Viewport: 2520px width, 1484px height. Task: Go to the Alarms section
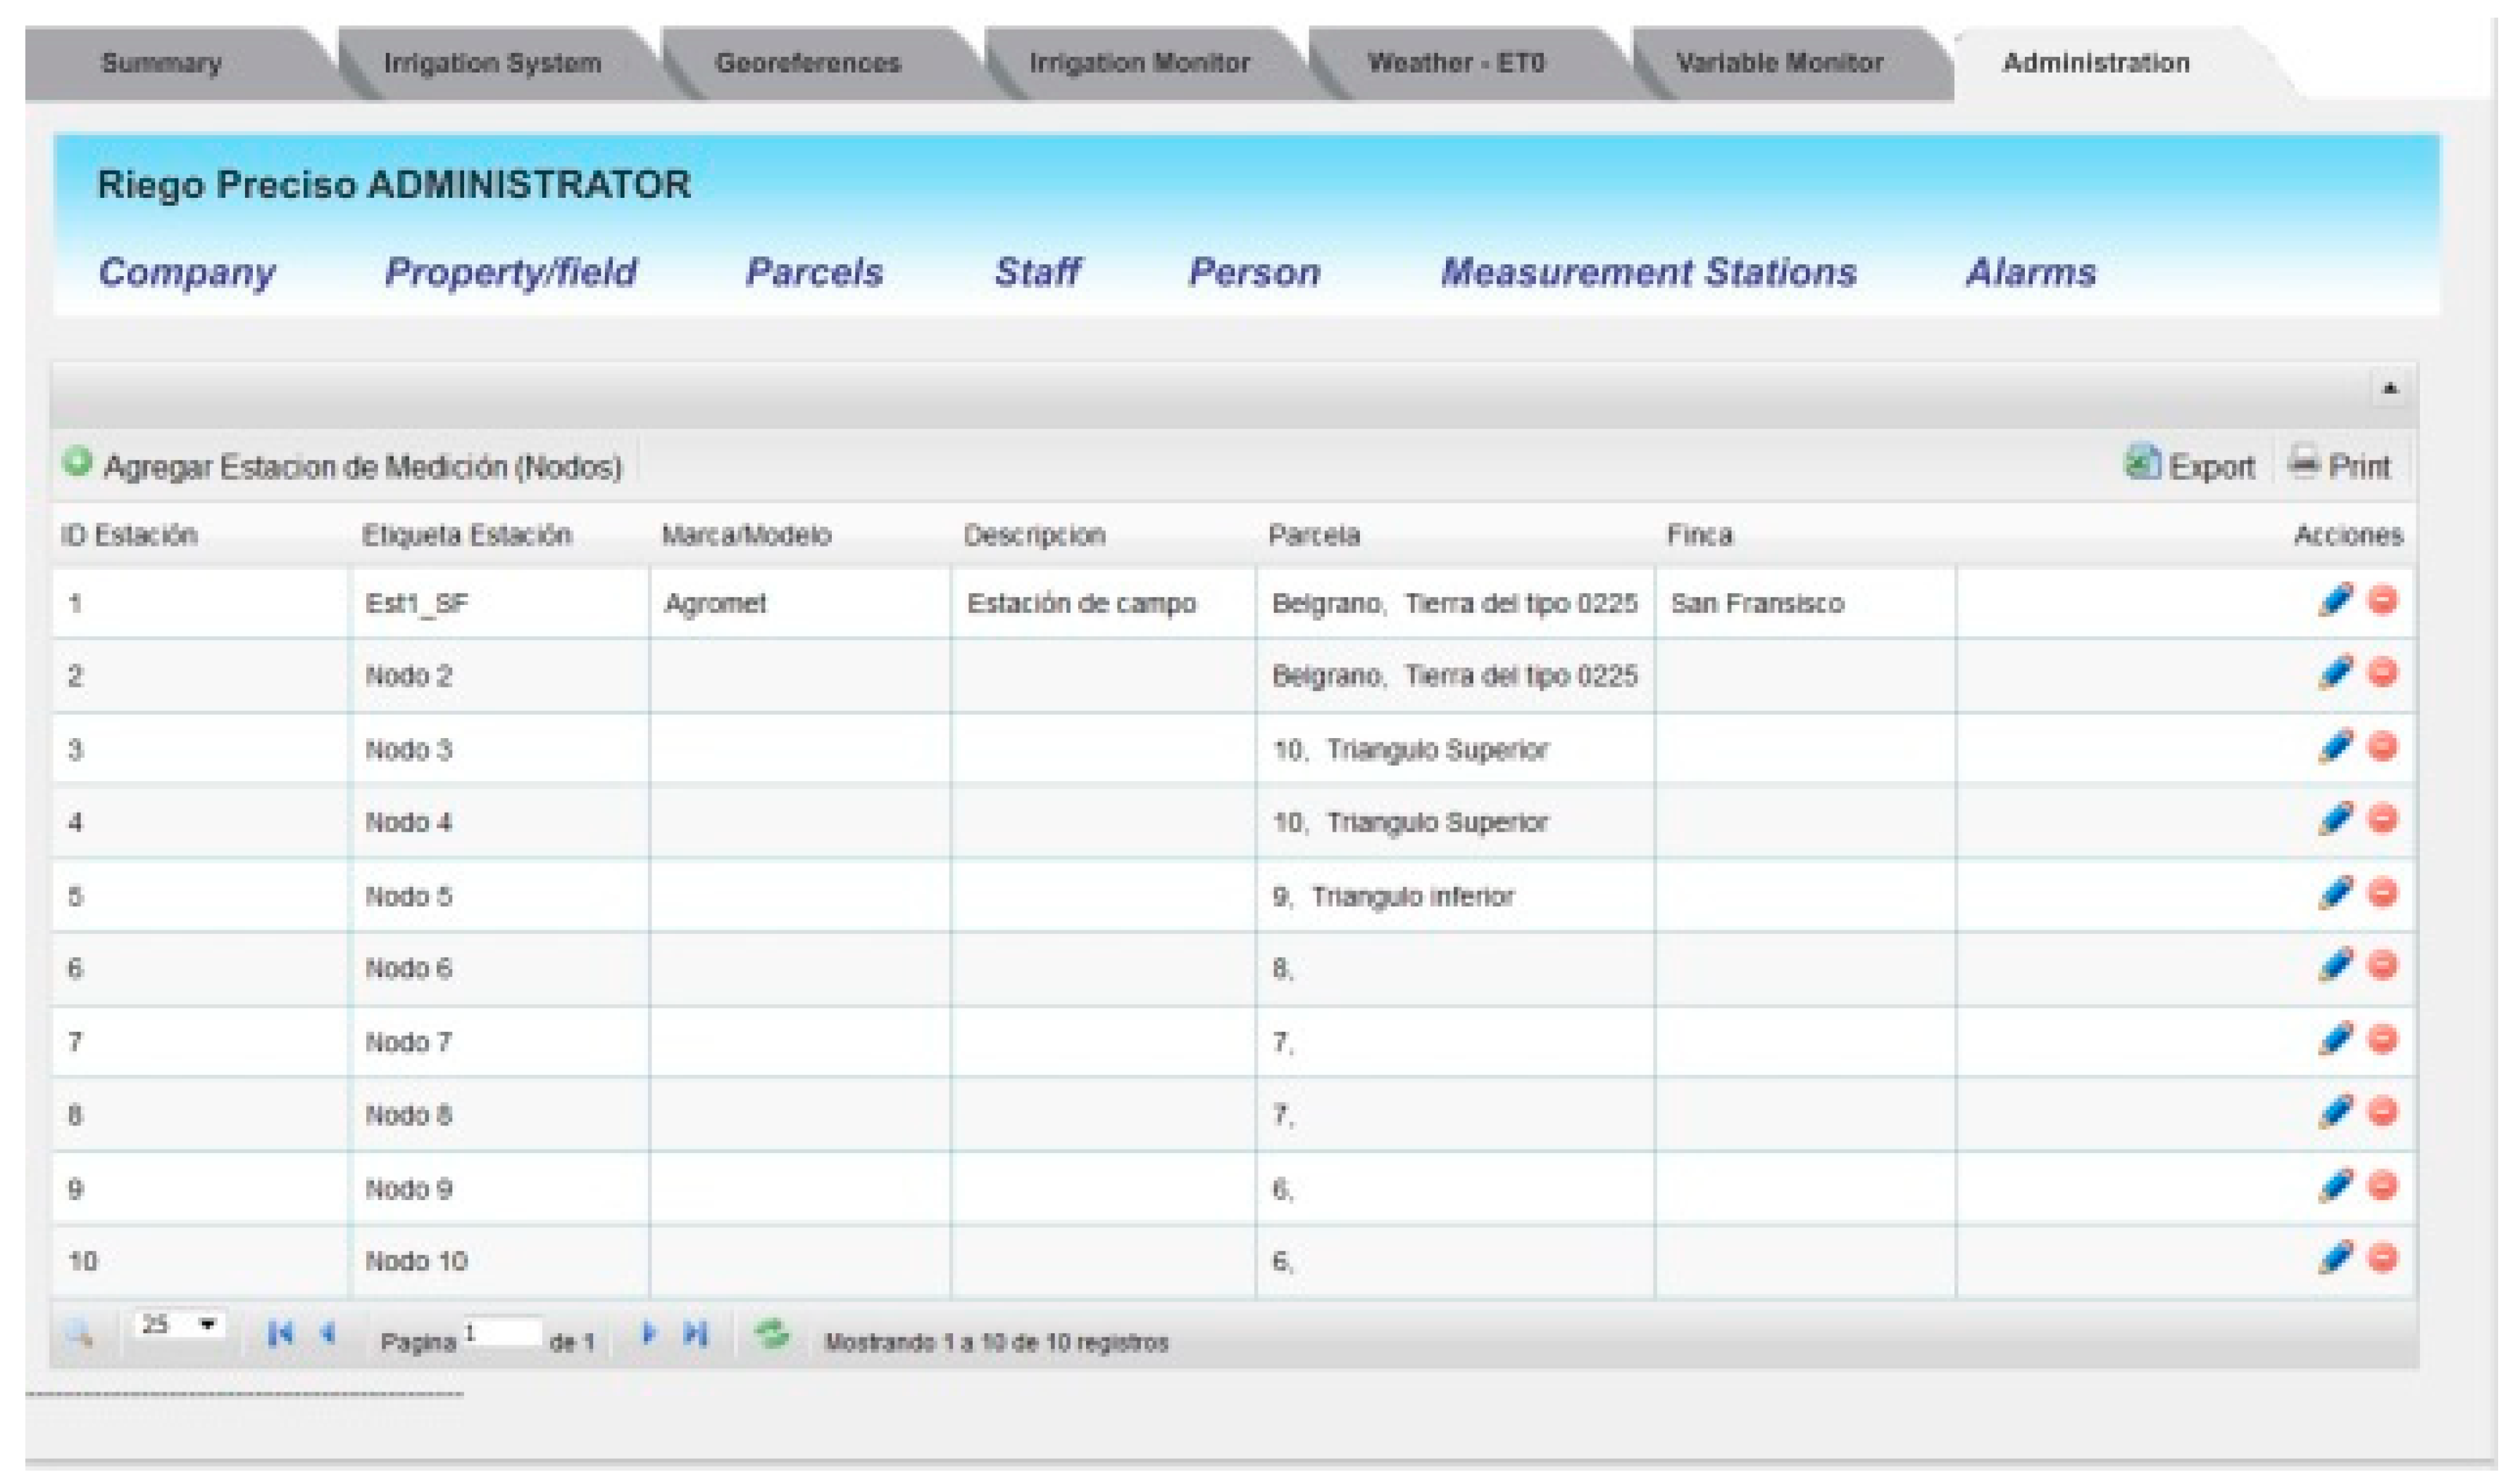2030,272
